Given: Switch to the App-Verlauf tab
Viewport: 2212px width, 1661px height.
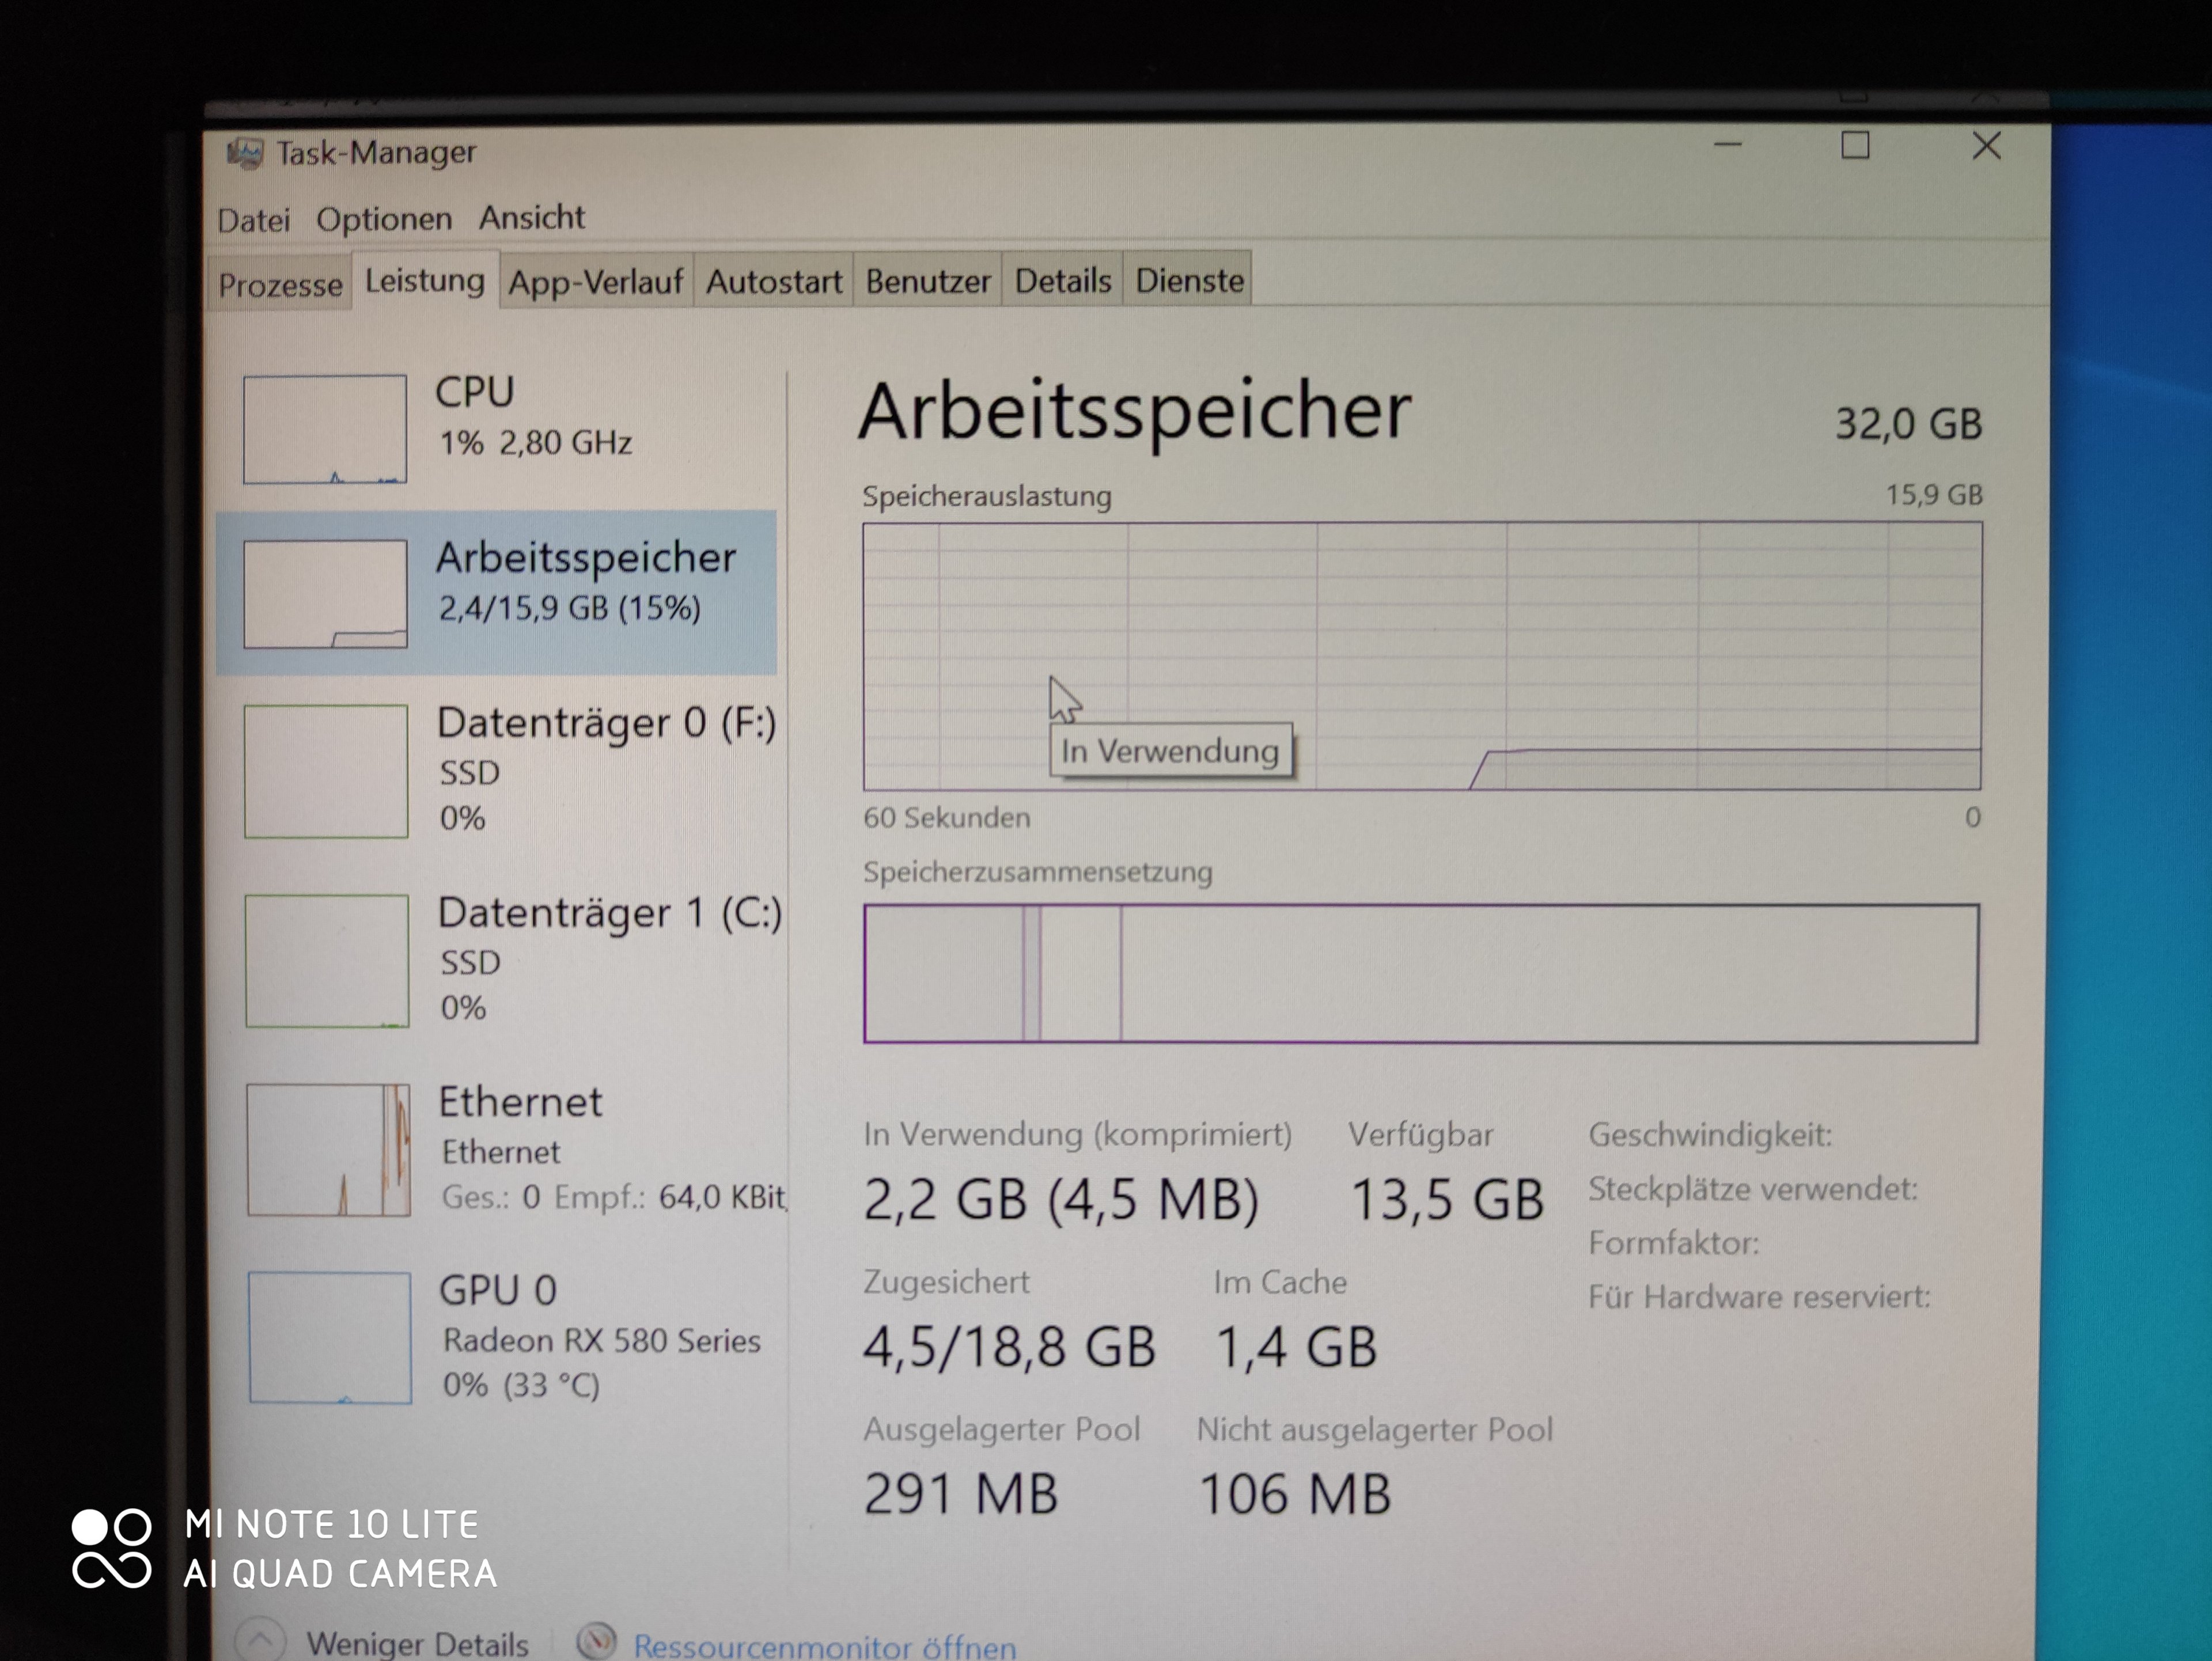Looking at the screenshot, I should coord(595,282).
